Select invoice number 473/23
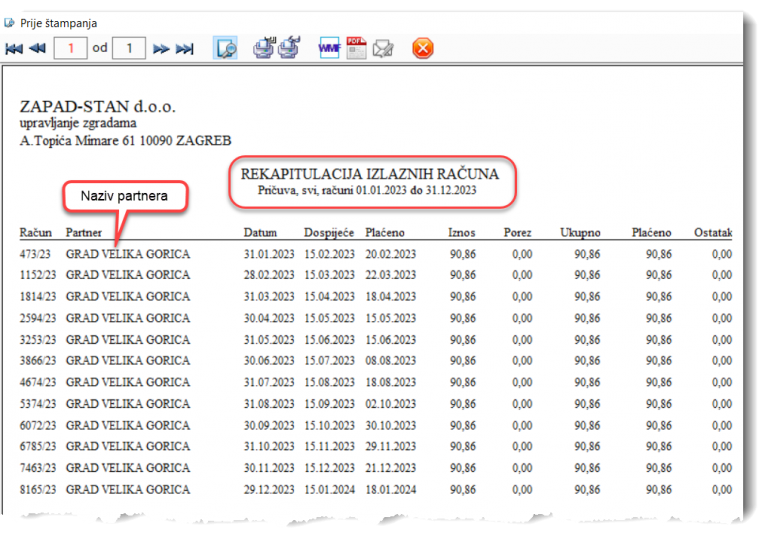The image size is (768, 551). point(35,254)
